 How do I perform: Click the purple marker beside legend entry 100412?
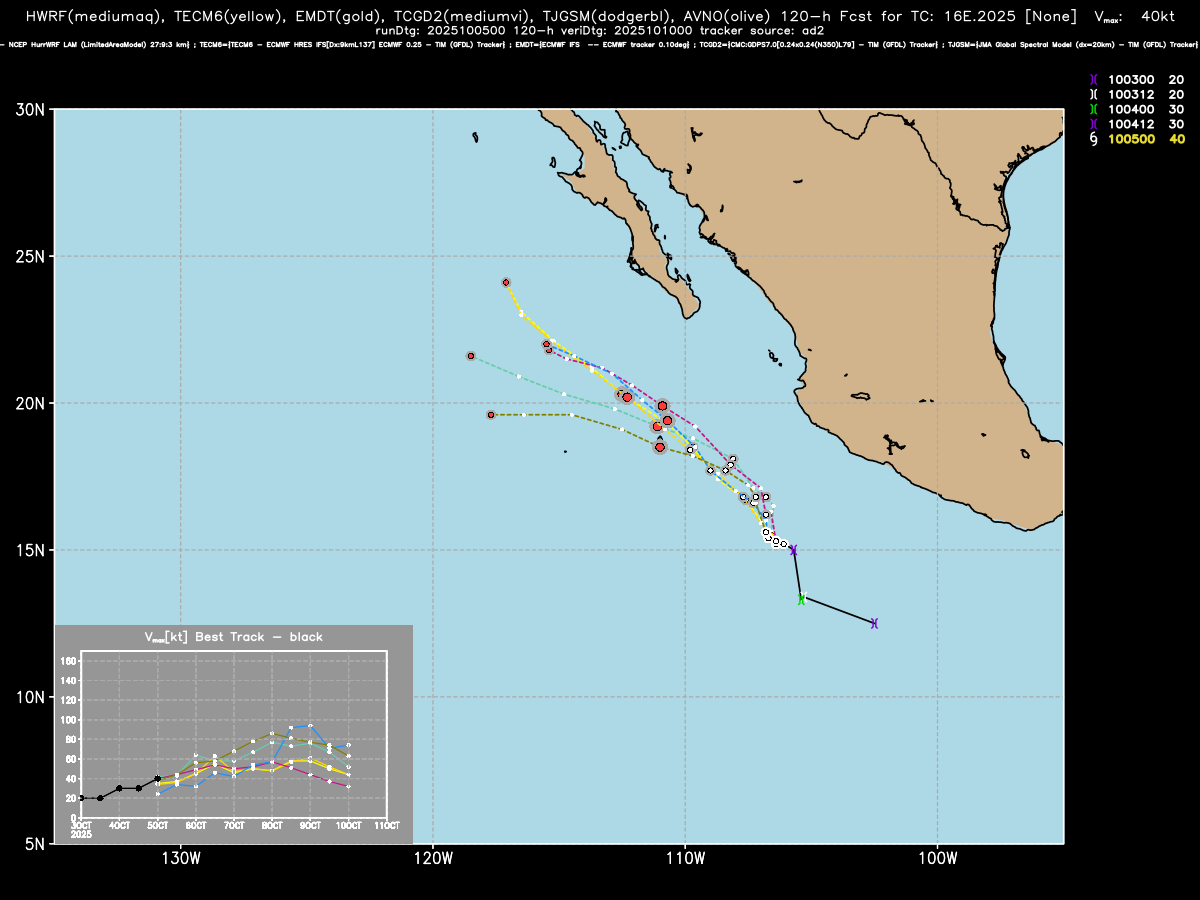(x=1094, y=124)
